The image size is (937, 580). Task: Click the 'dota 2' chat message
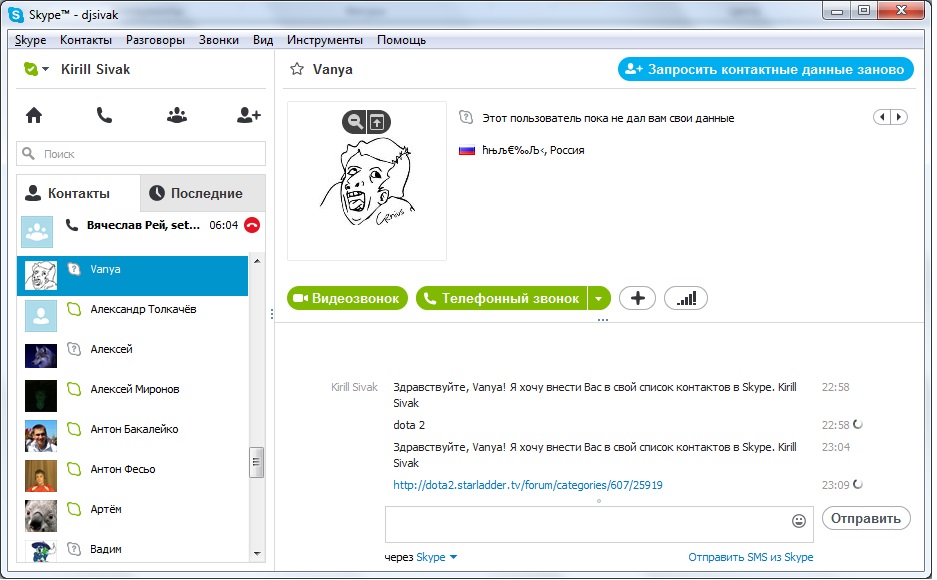(x=409, y=425)
